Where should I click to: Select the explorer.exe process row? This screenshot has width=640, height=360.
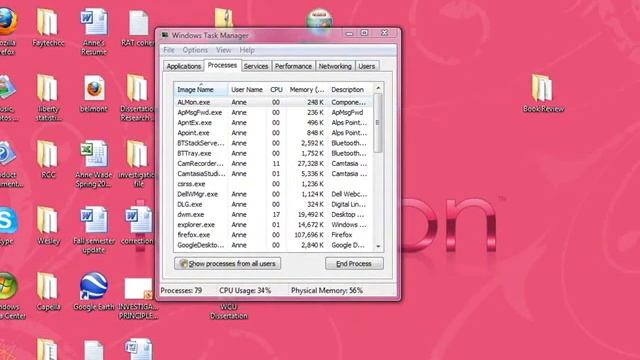pos(273,224)
